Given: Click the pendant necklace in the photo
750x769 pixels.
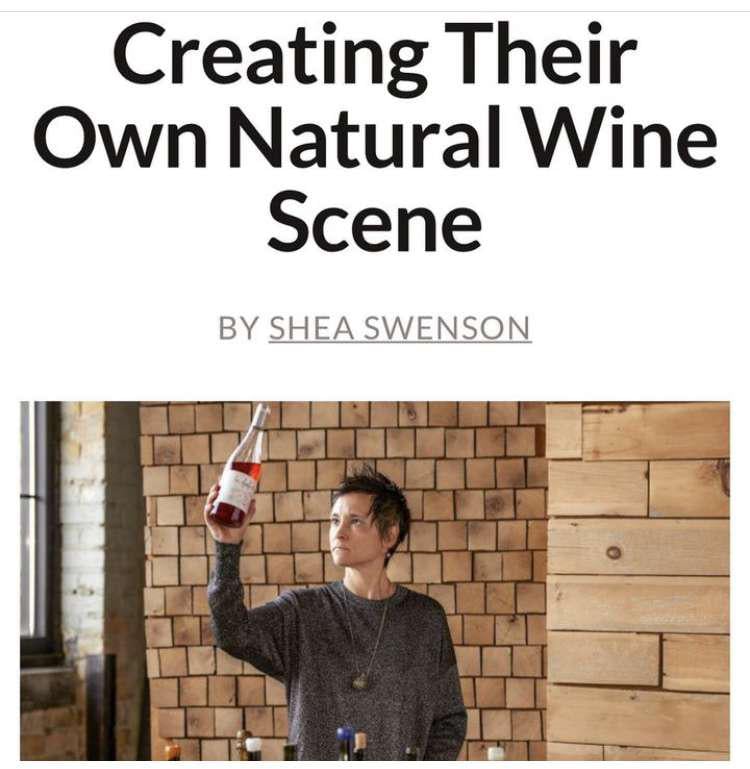Looking at the screenshot, I should click(x=361, y=681).
